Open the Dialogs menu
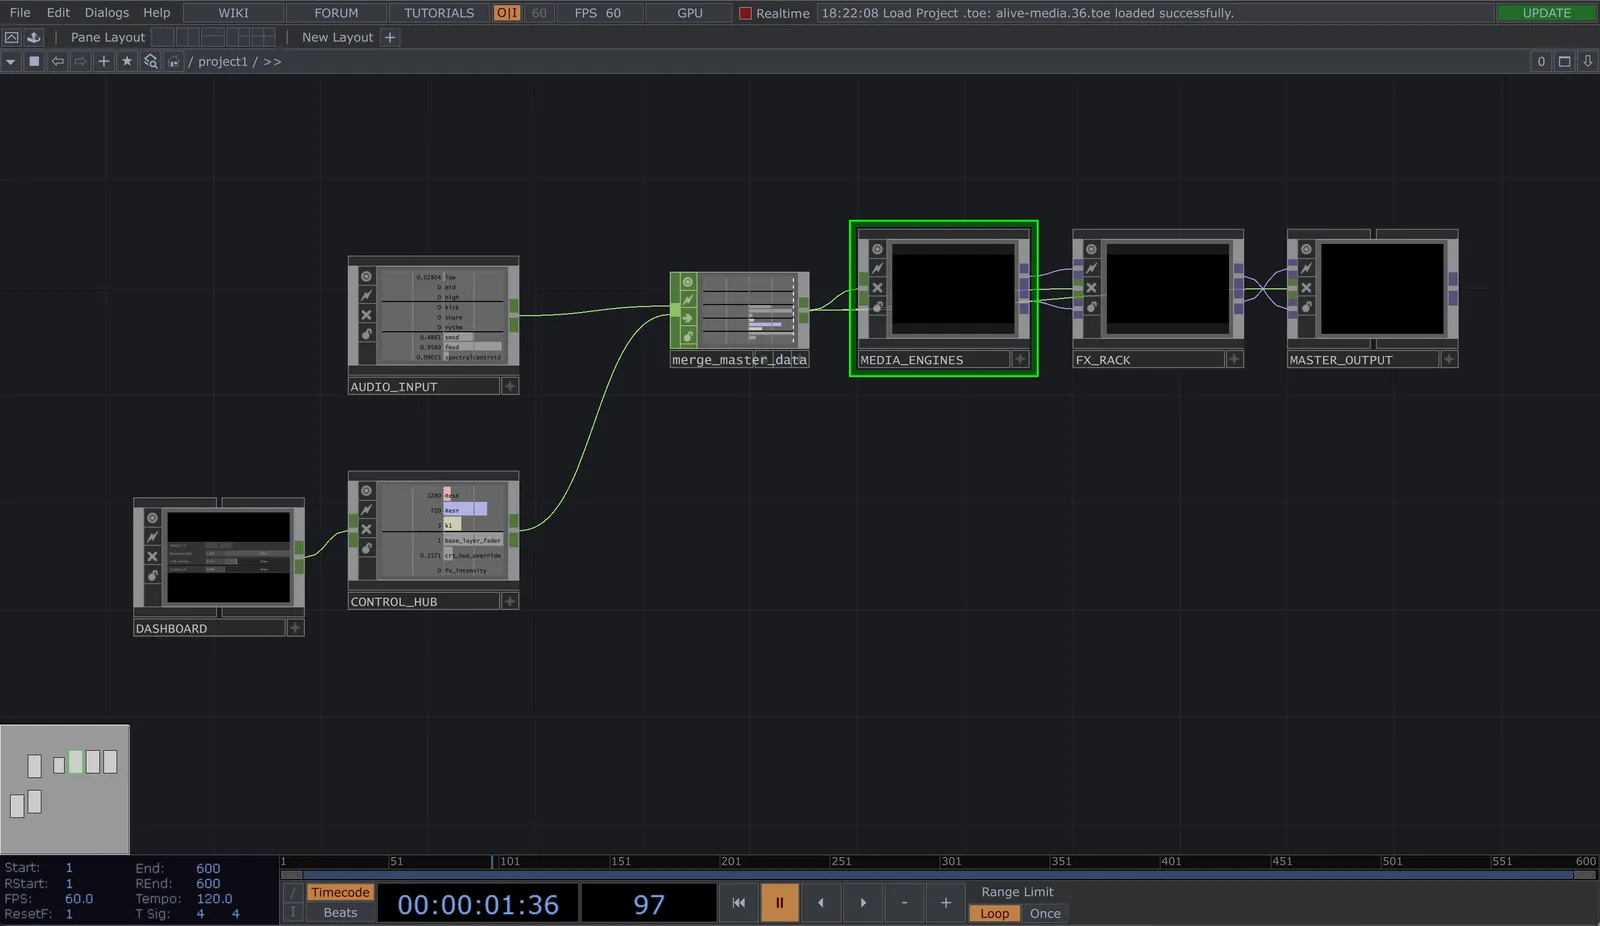The image size is (1600, 926). (107, 13)
